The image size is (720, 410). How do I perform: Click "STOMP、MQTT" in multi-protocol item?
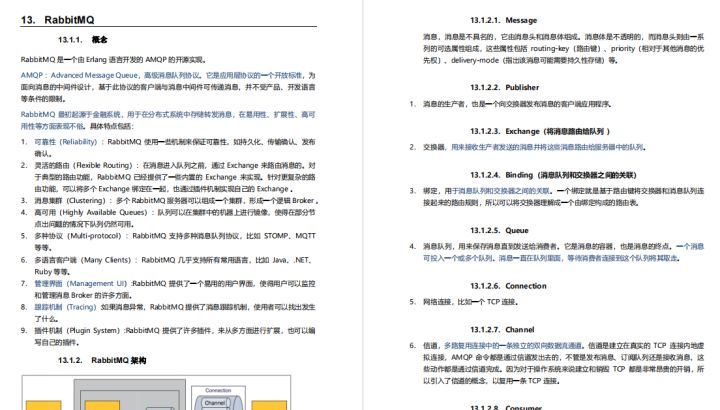(290, 236)
